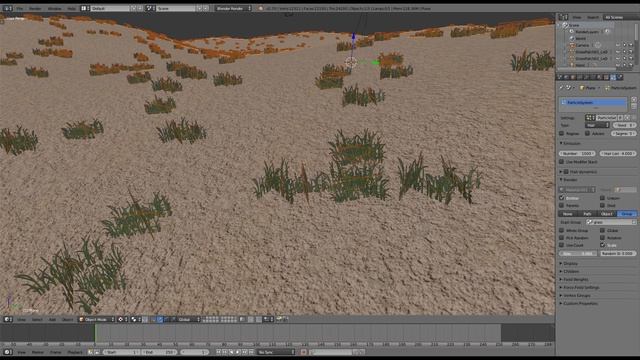This screenshot has width=640, height=360.
Task: Open the No Sync playback dropdown
Action: coord(276,352)
